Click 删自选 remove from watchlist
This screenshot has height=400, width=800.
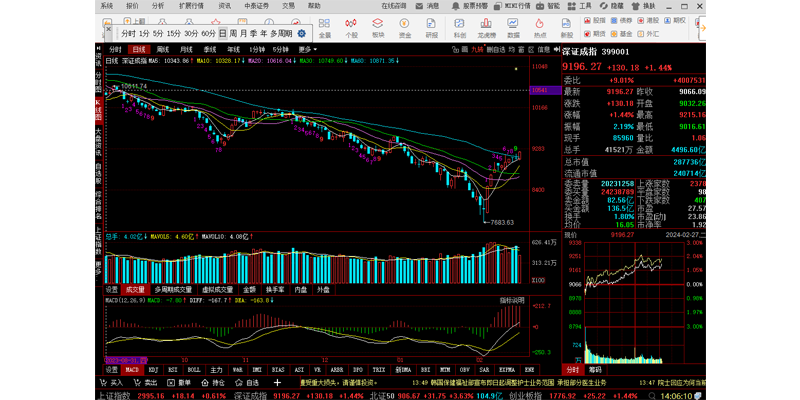point(495,49)
